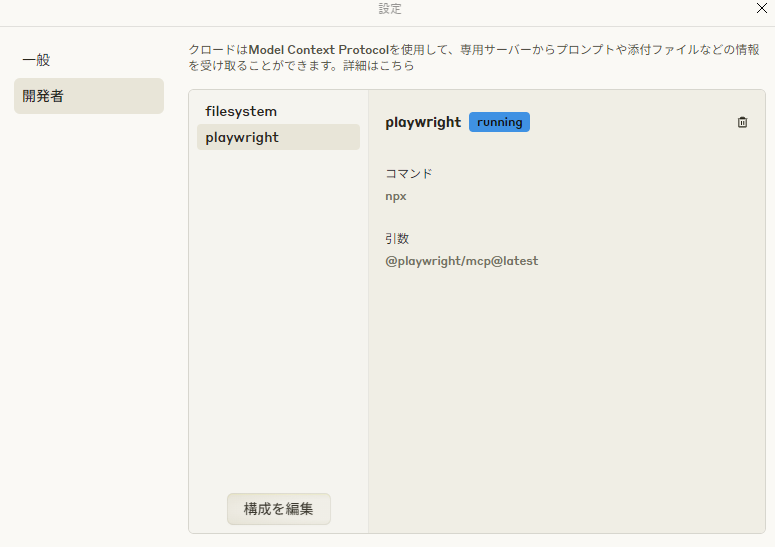
Task: Click the 構成を編集 button
Action: pyautogui.click(x=279, y=508)
